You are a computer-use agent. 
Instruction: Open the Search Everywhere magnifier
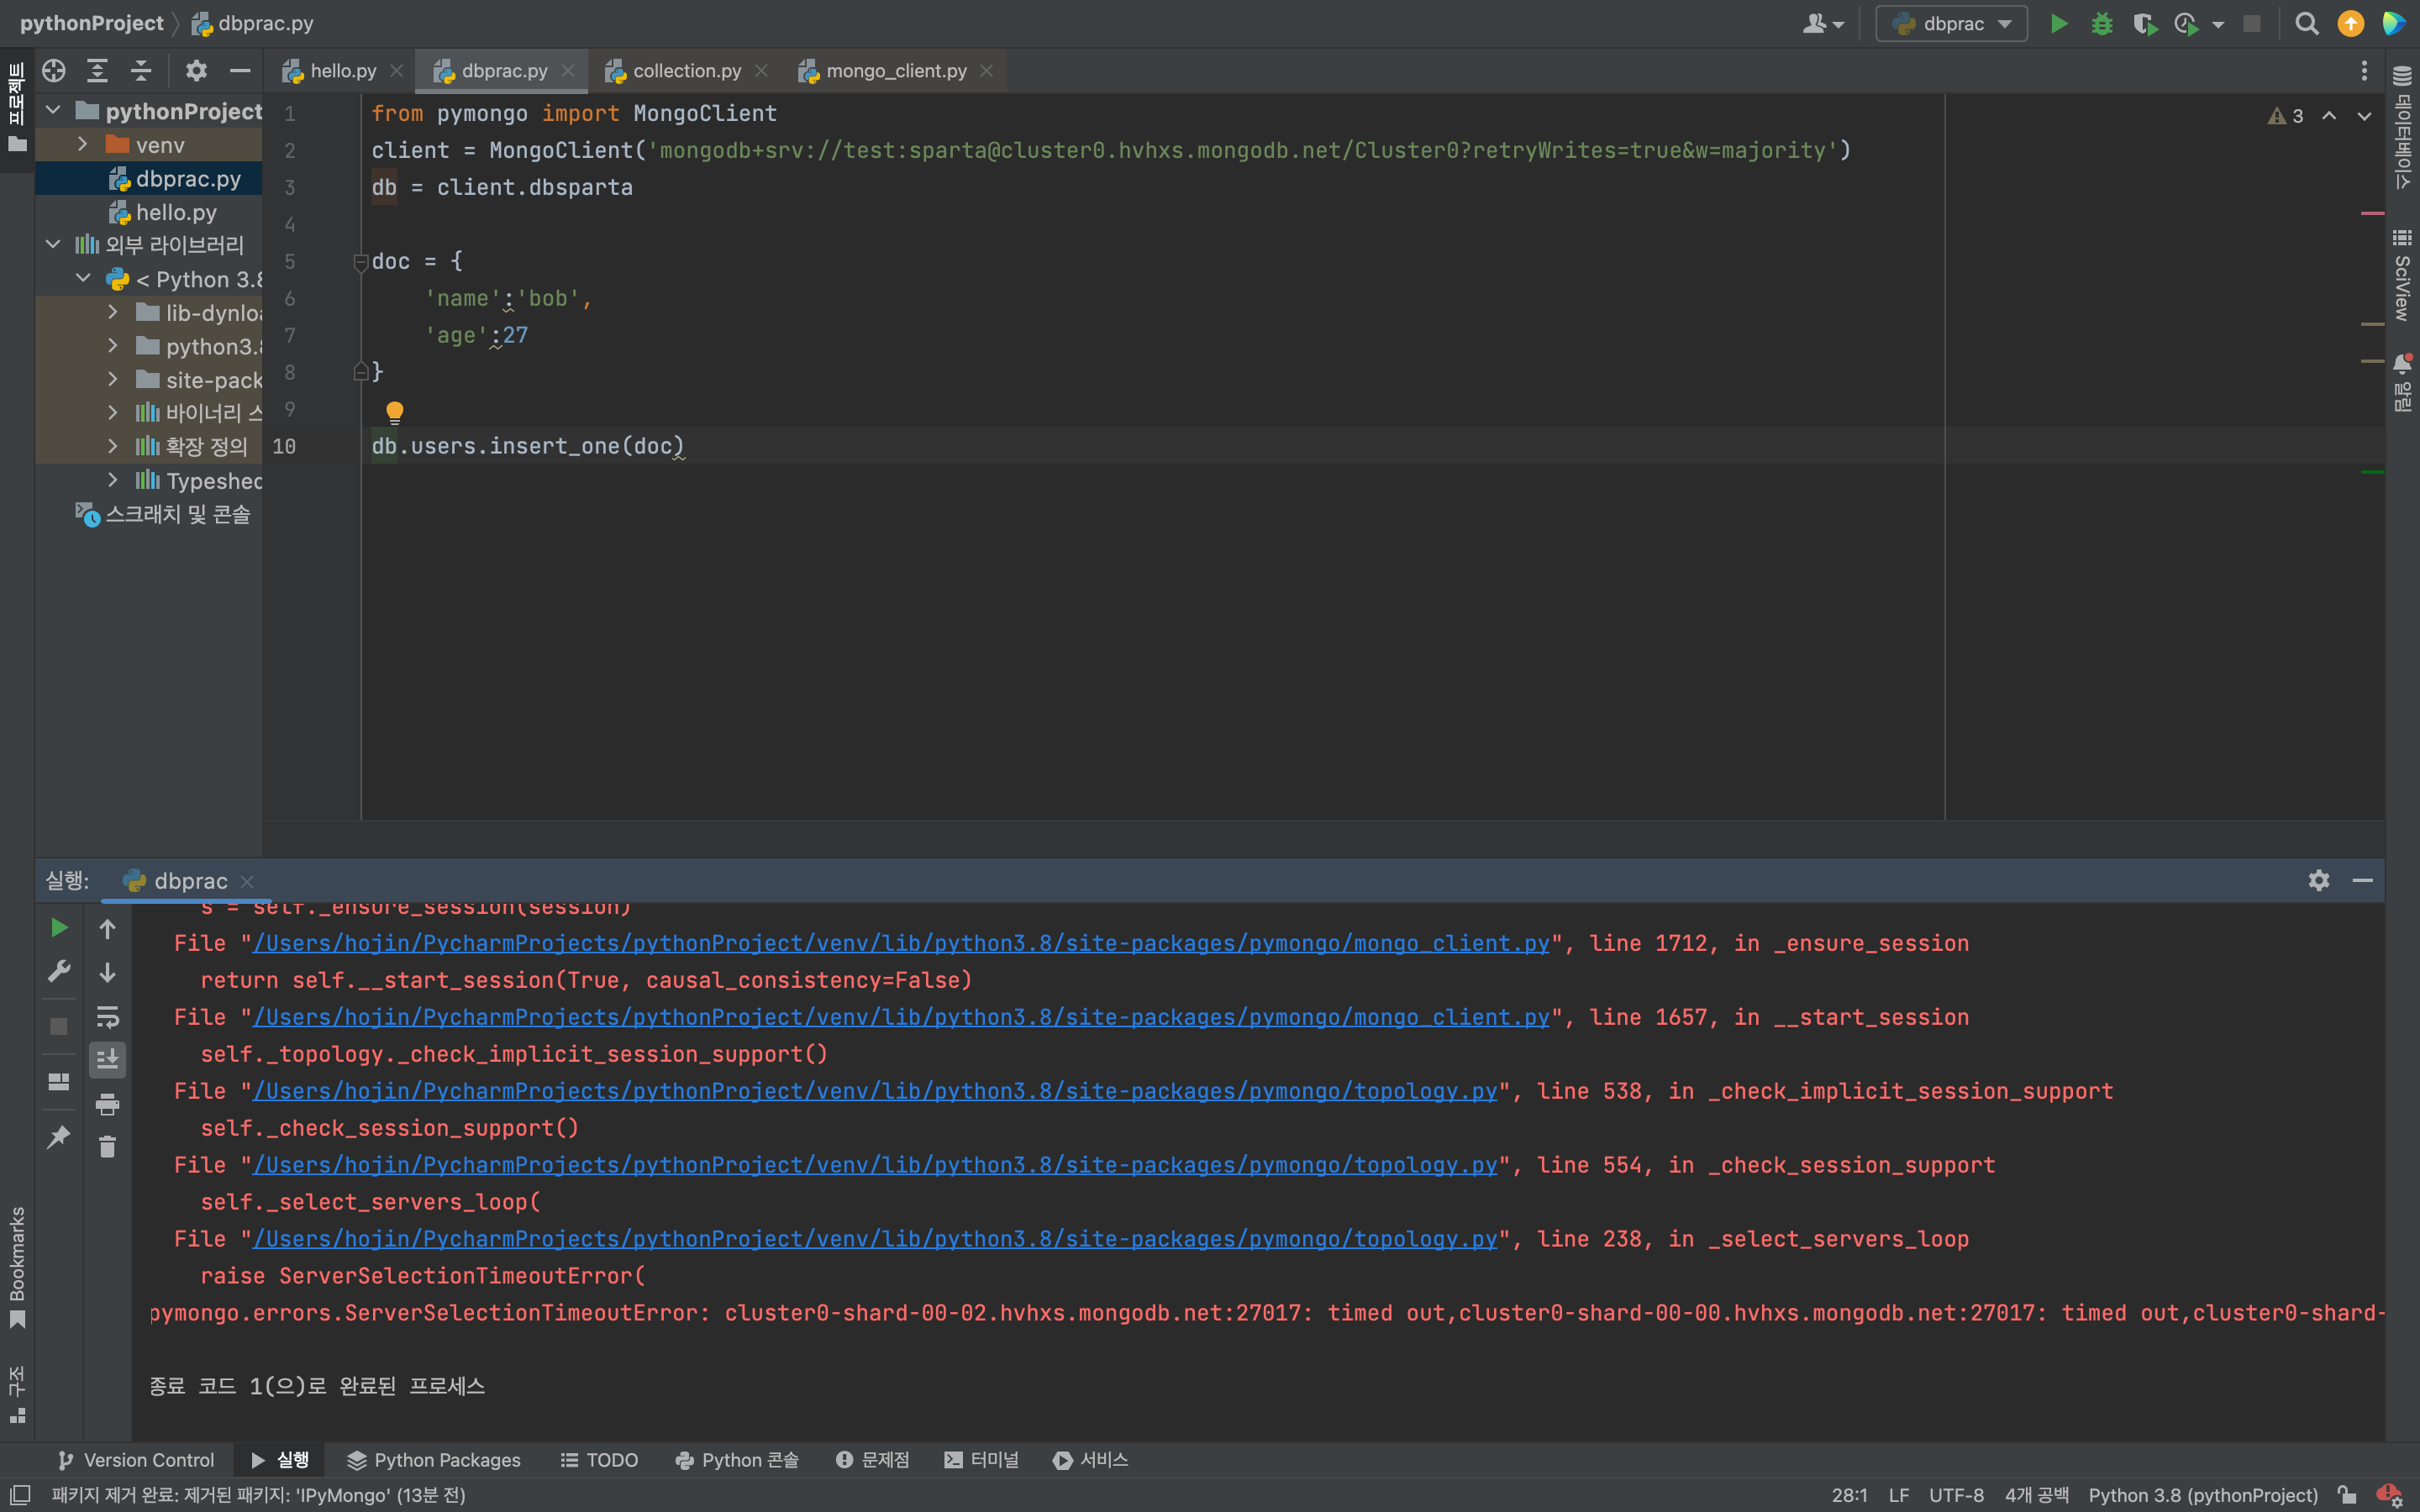[2306, 23]
